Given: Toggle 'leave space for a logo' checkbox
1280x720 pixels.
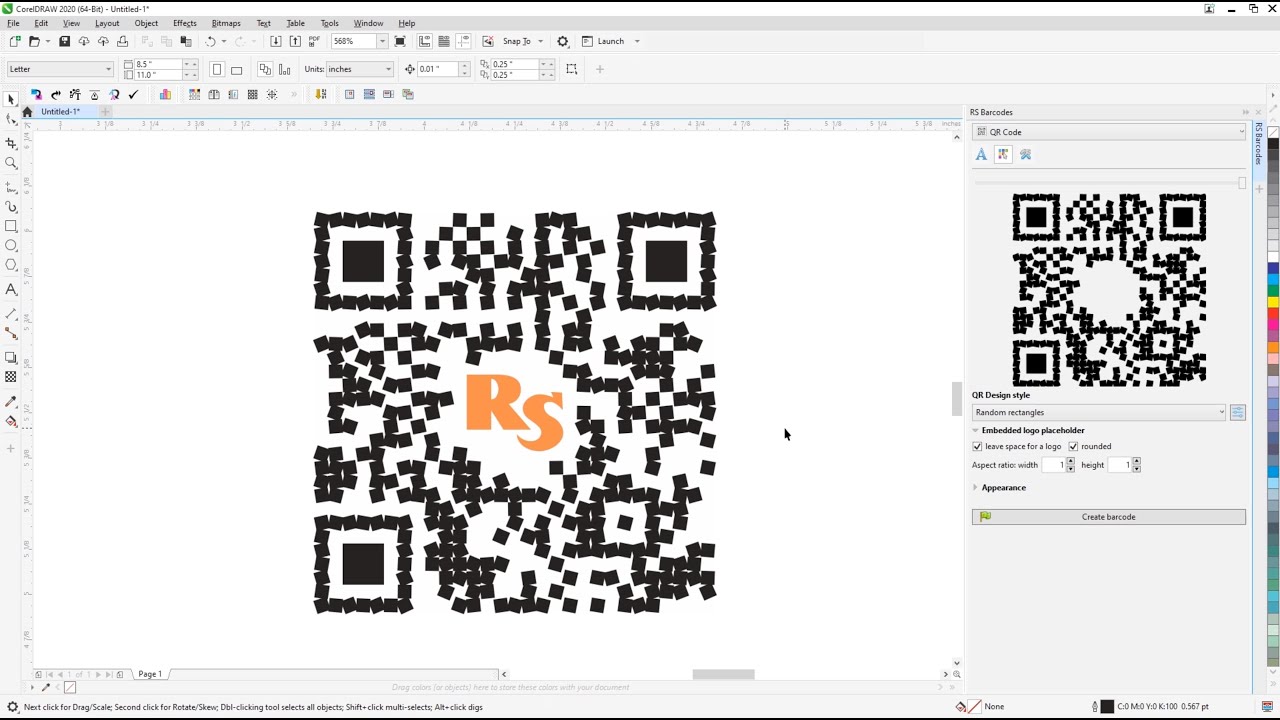Looking at the screenshot, I should (x=977, y=446).
